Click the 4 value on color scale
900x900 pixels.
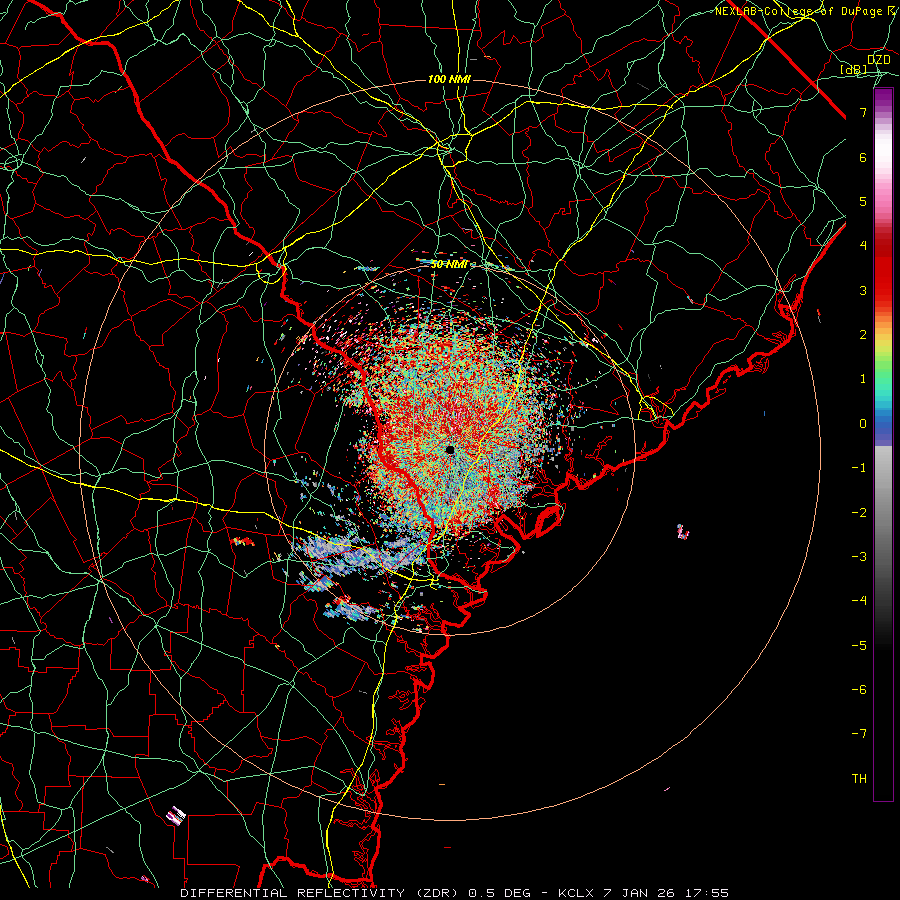click(863, 246)
